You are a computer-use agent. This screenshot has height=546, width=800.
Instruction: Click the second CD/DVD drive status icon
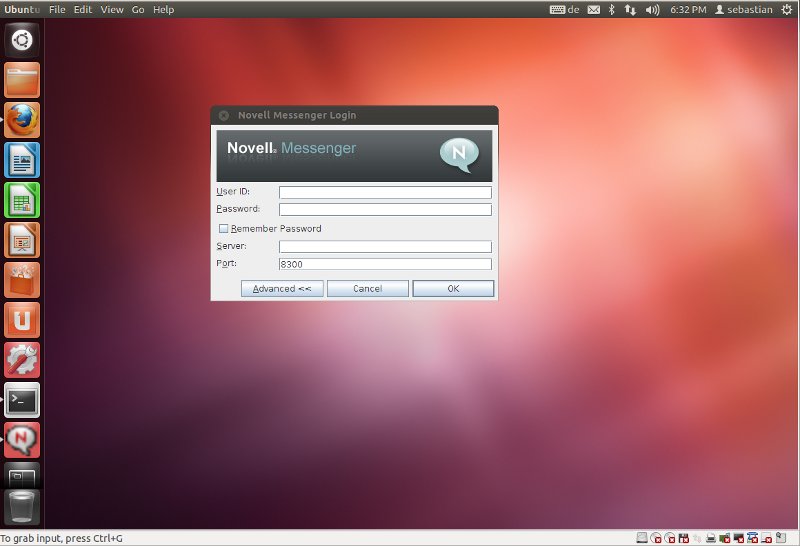[x=670, y=537]
